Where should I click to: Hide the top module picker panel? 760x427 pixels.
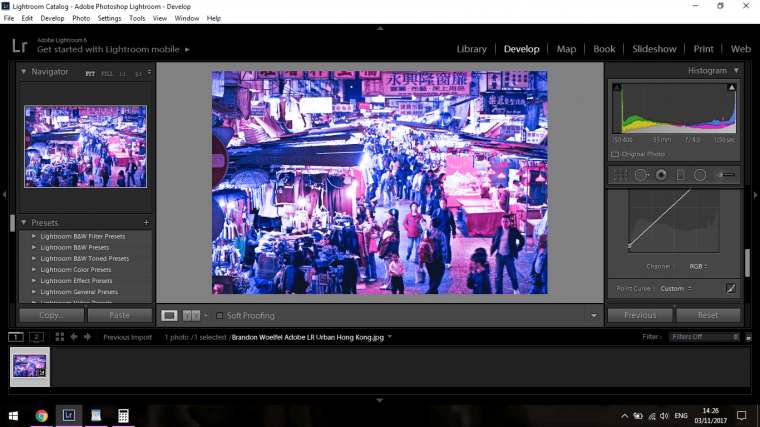coord(380,28)
